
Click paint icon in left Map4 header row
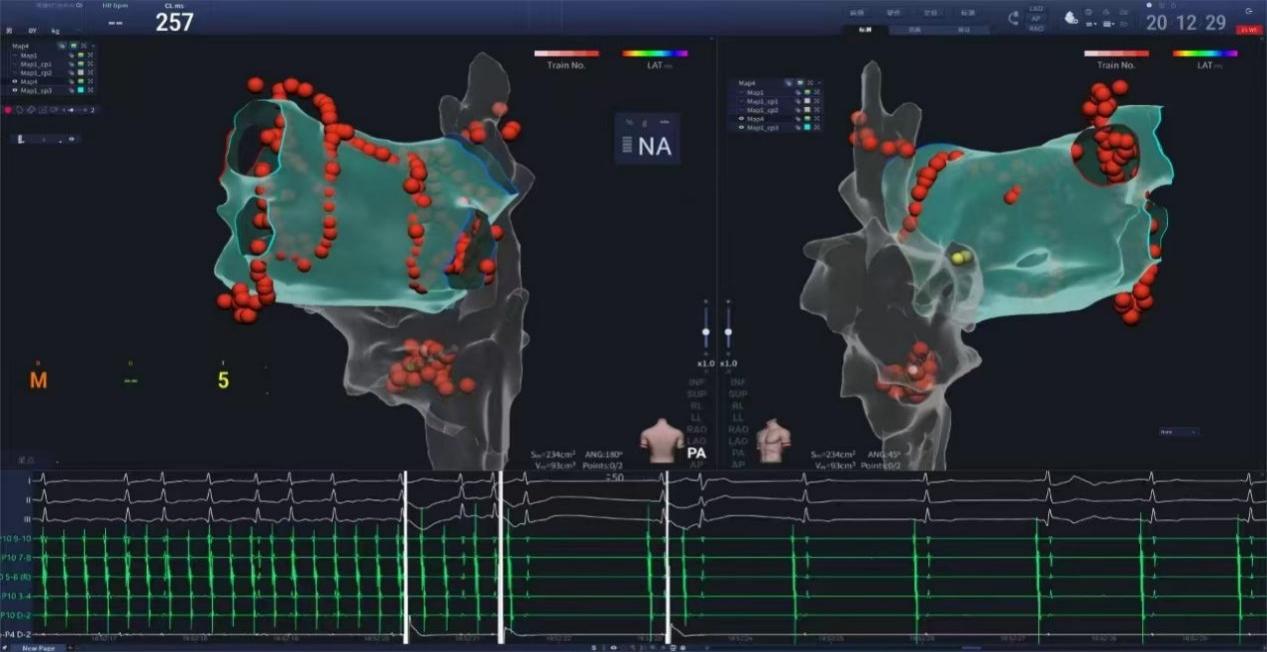coord(62,46)
